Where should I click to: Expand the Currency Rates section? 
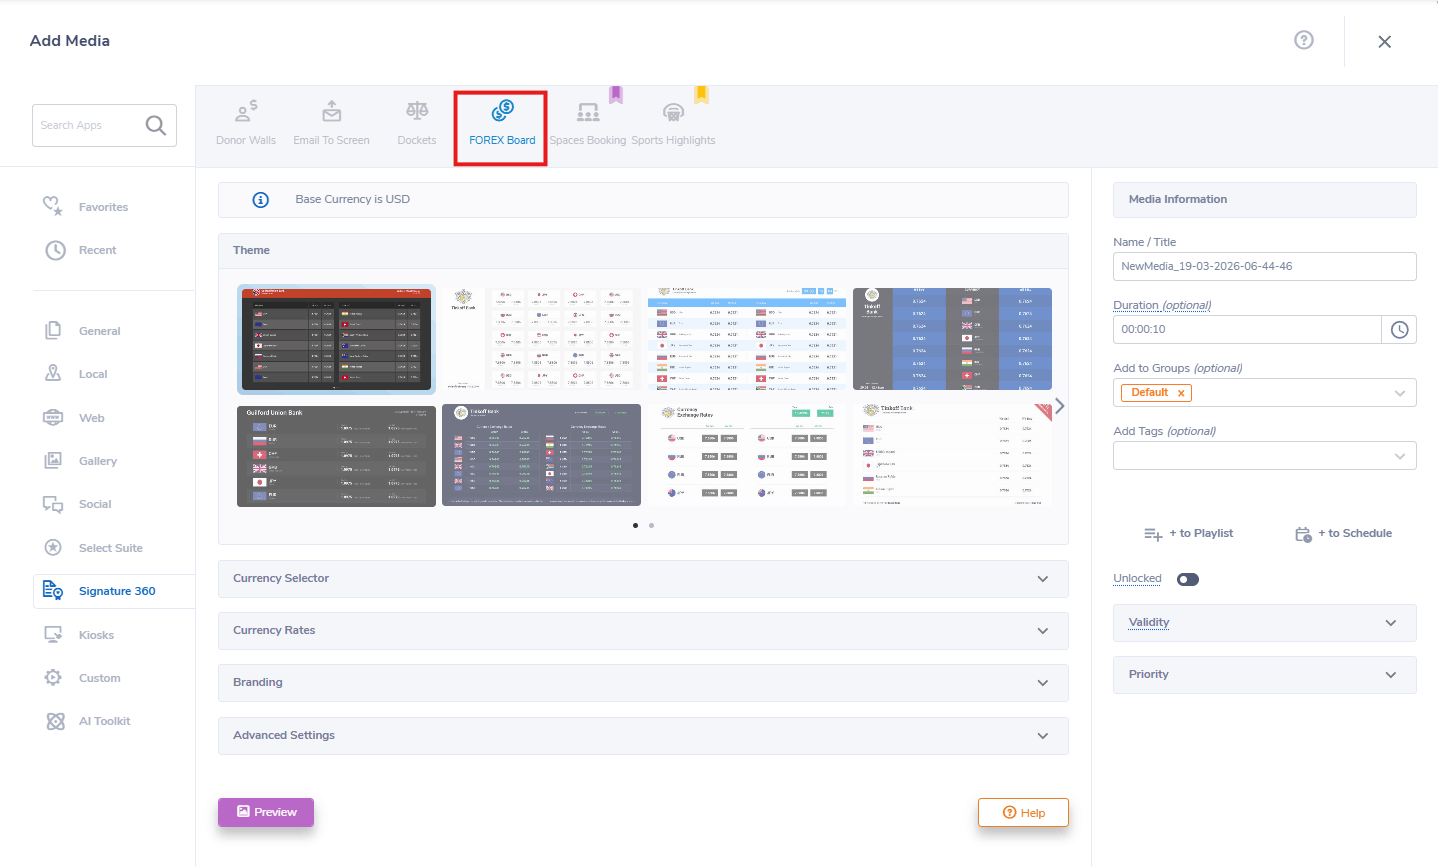point(643,631)
